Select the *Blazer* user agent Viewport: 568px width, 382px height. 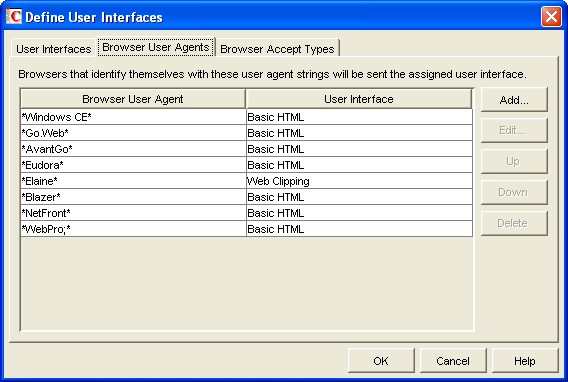click(133, 197)
